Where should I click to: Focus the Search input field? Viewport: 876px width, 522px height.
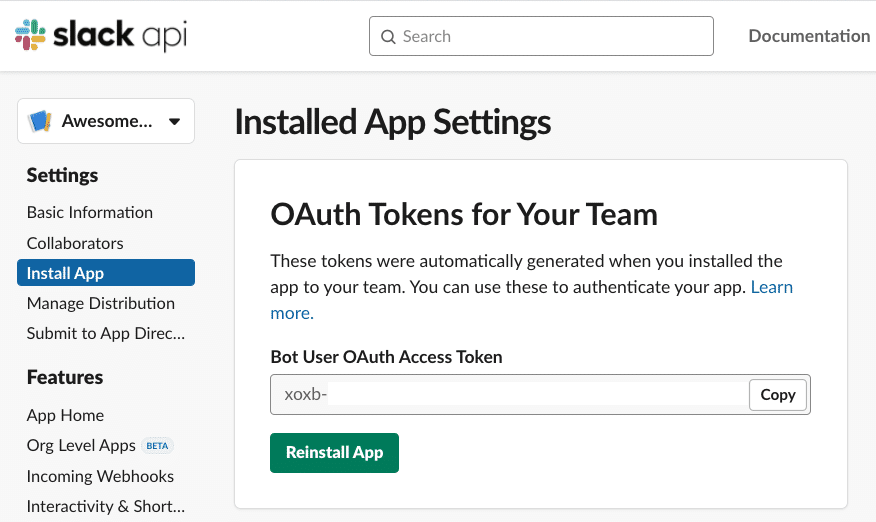[x=541, y=36]
